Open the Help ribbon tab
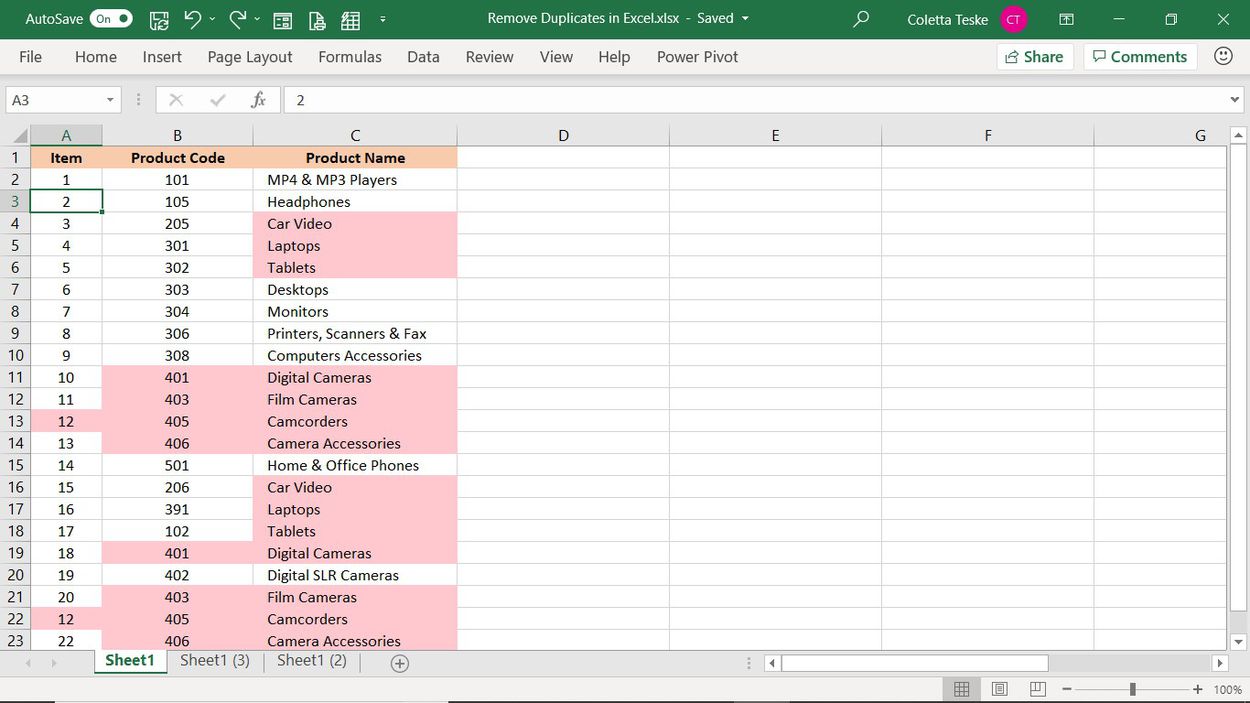The height and width of the screenshot is (703, 1250). [614, 57]
